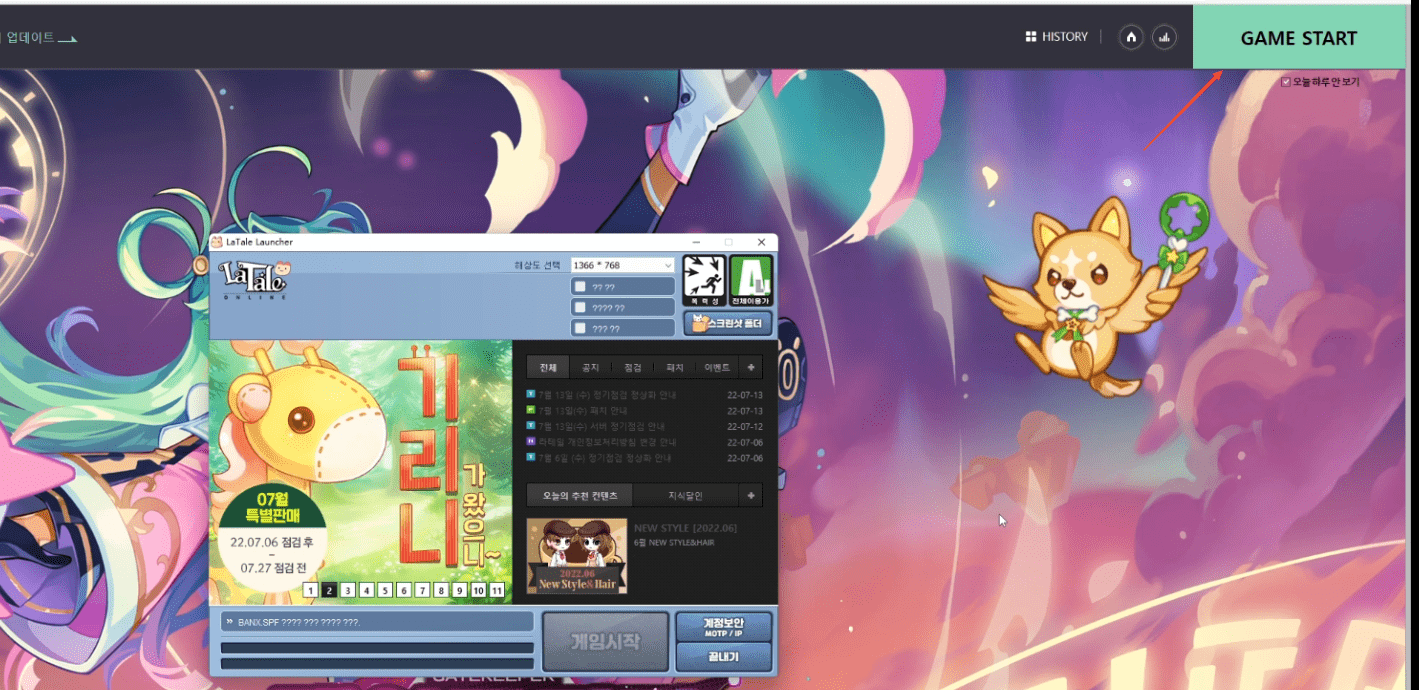This screenshot has width=1419, height=690.
Task: Click the home icon in top bar
Action: point(1131,37)
